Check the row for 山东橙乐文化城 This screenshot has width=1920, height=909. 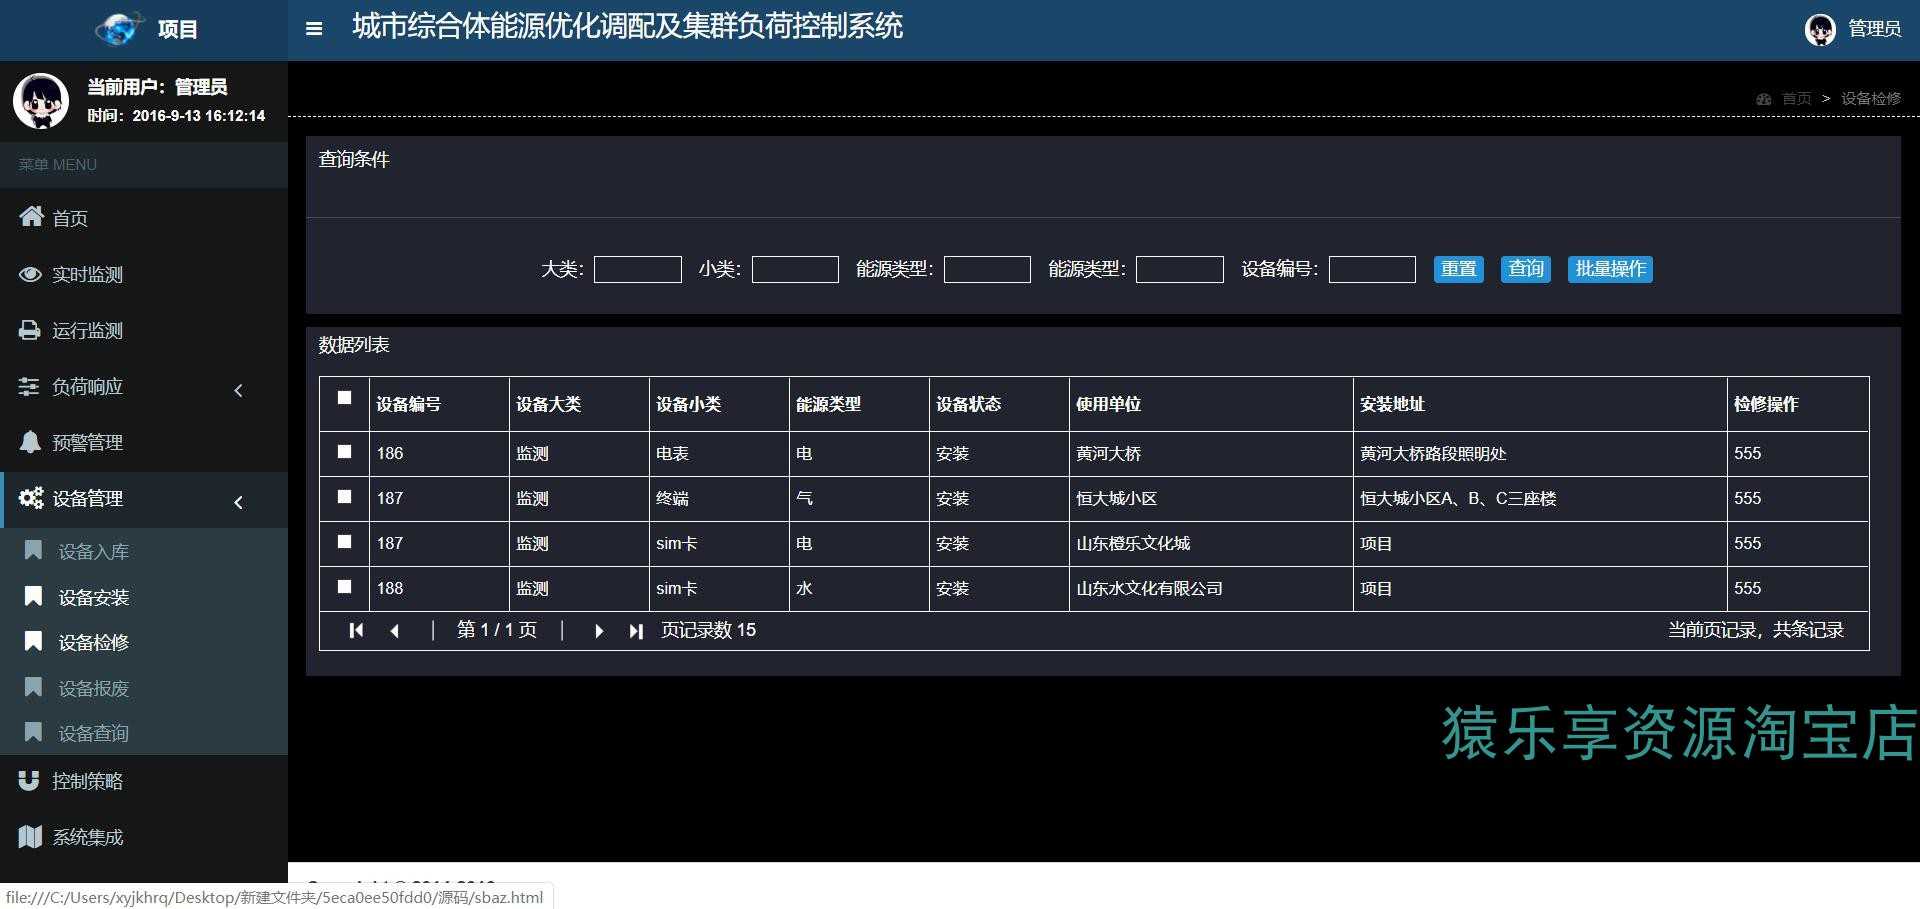(x=345, y=542)
